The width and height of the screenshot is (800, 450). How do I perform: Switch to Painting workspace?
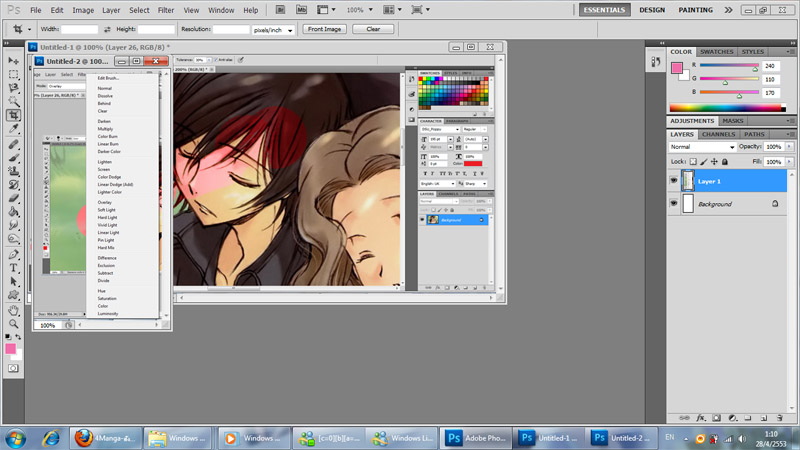click(x=695, y=10)
